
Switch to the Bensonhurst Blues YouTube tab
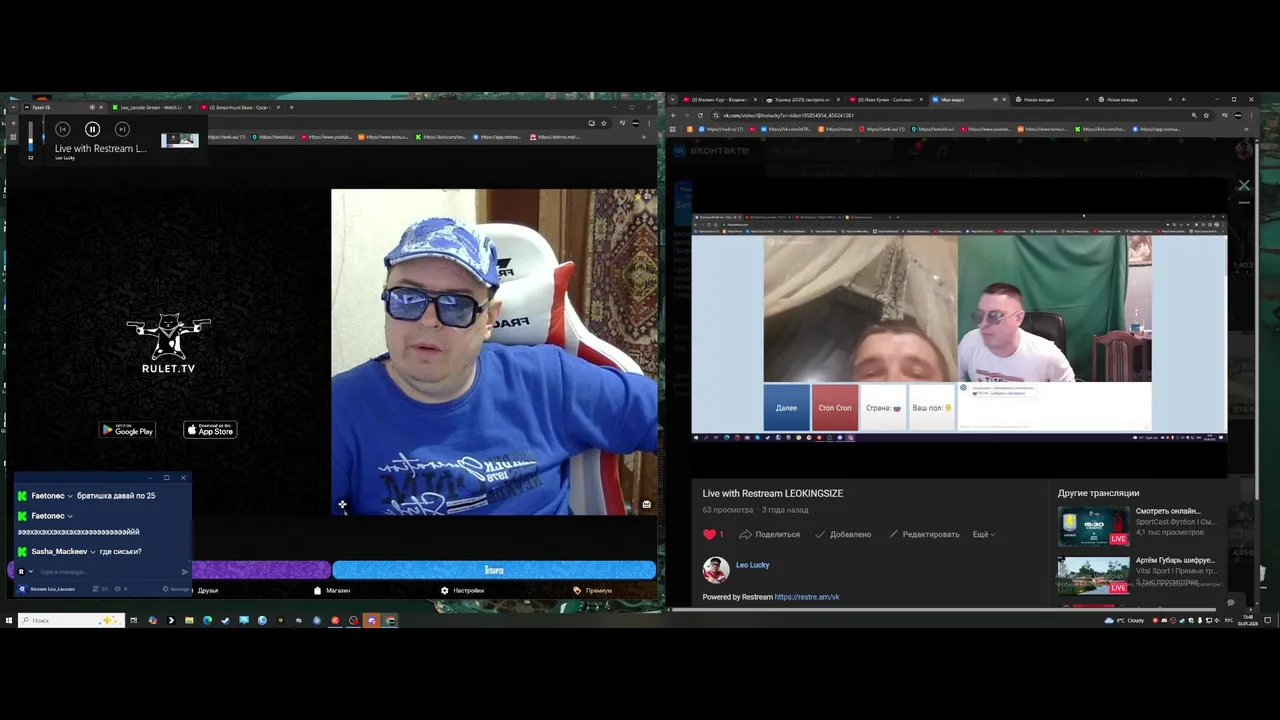pyautogui.click(x=240, y=107)
